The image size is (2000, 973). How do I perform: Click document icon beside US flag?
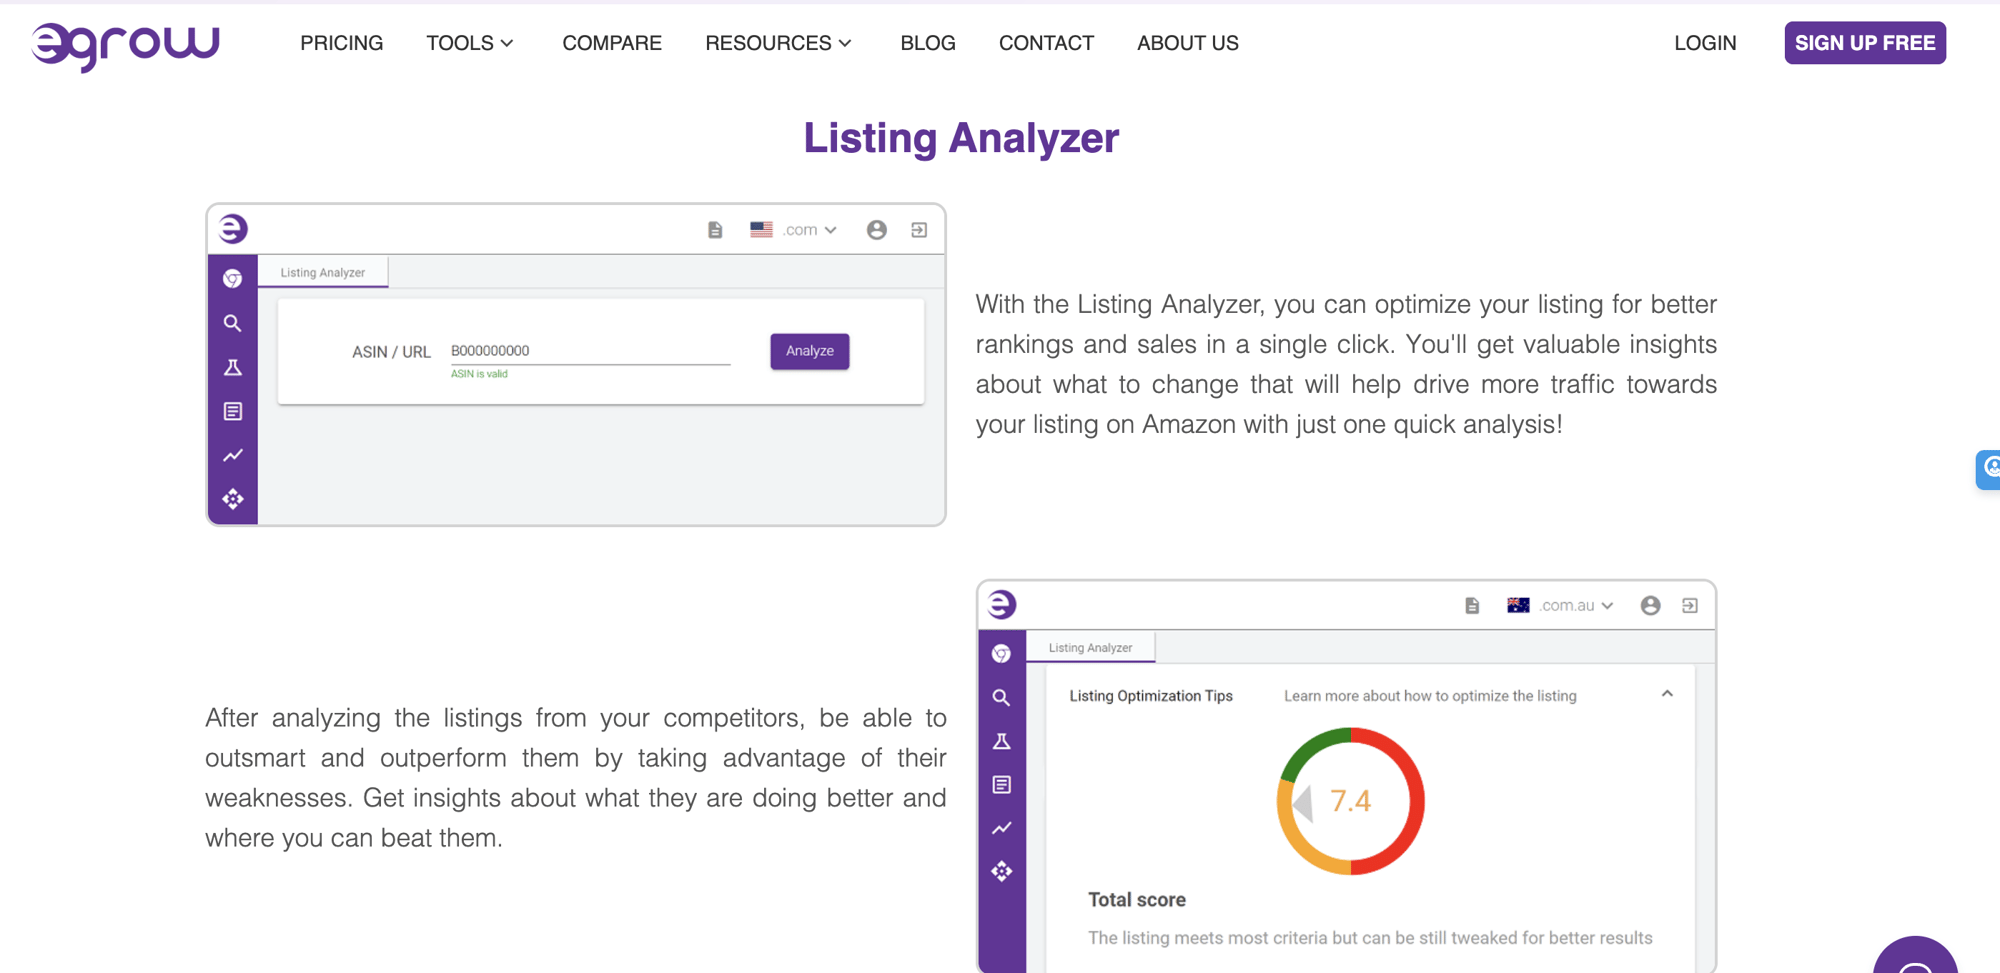pyautogui.click(x=715, y=230)
